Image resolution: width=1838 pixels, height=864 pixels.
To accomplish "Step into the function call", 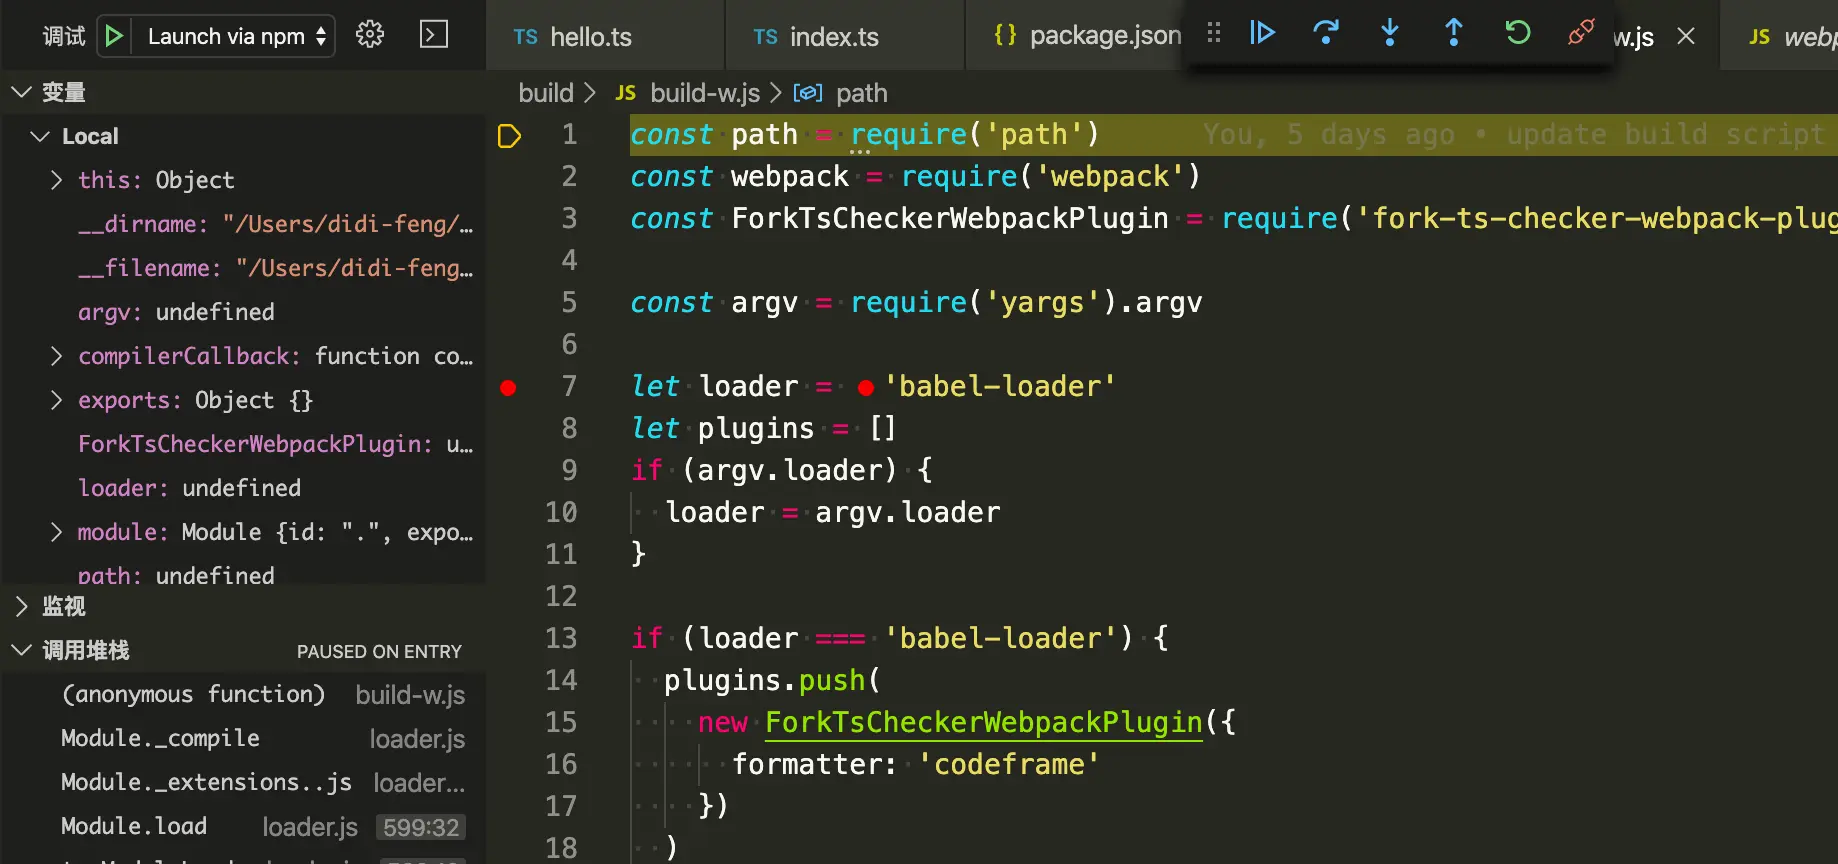I will [1390, 33].
